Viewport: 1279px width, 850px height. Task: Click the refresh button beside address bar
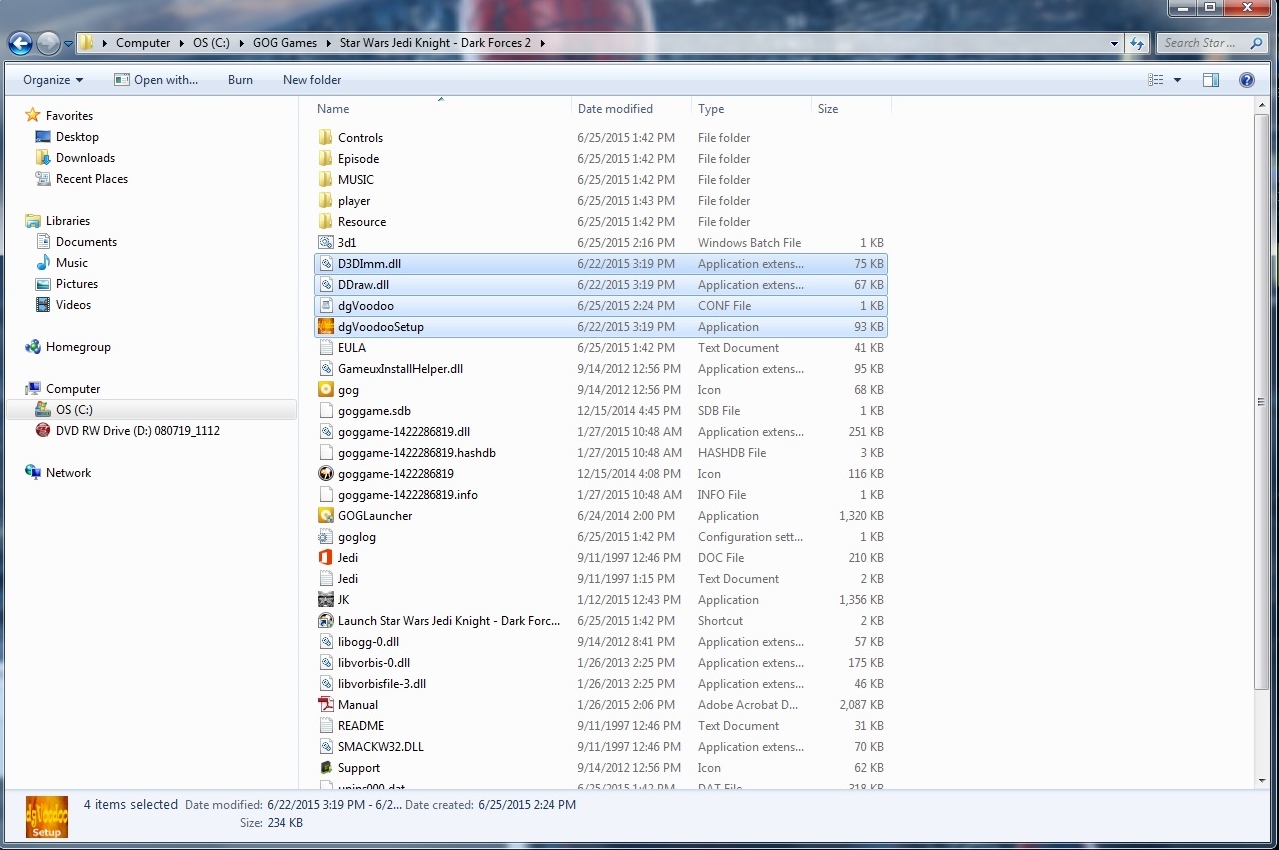click(1136, 43)
